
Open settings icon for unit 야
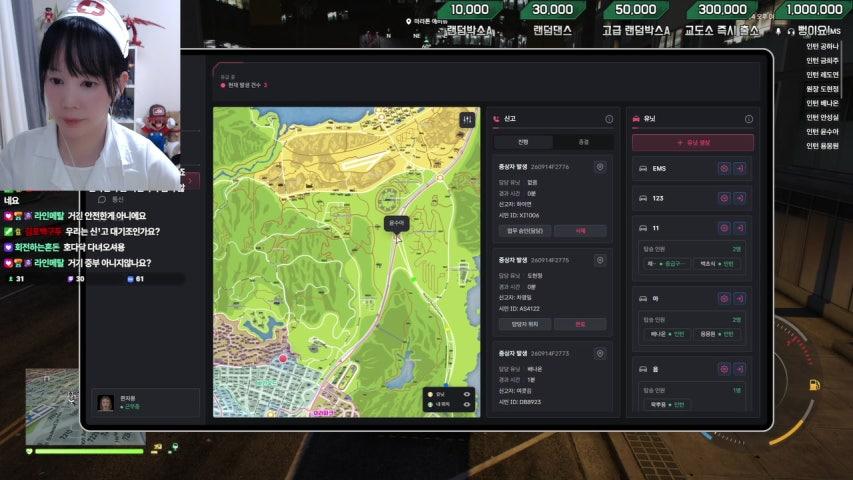pos(724,298)
